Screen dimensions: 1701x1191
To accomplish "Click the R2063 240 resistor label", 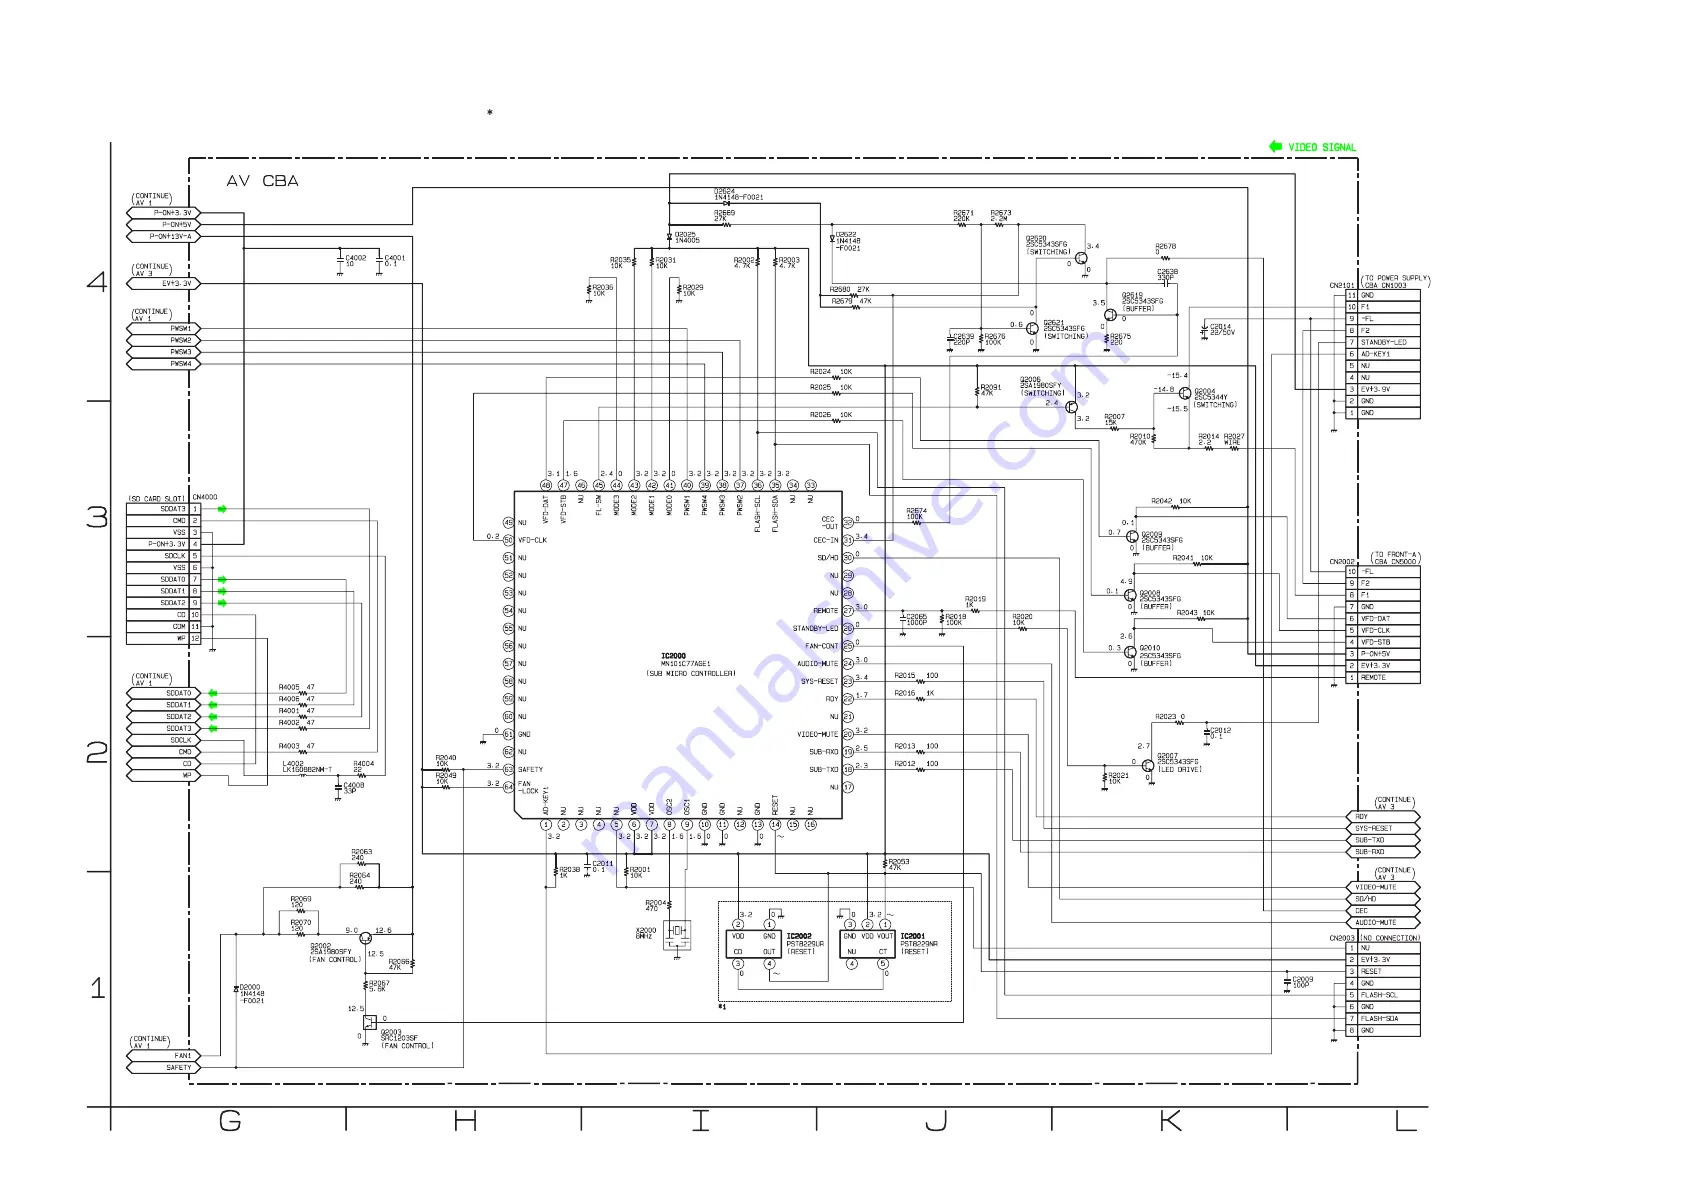I will tap(362, 855).
